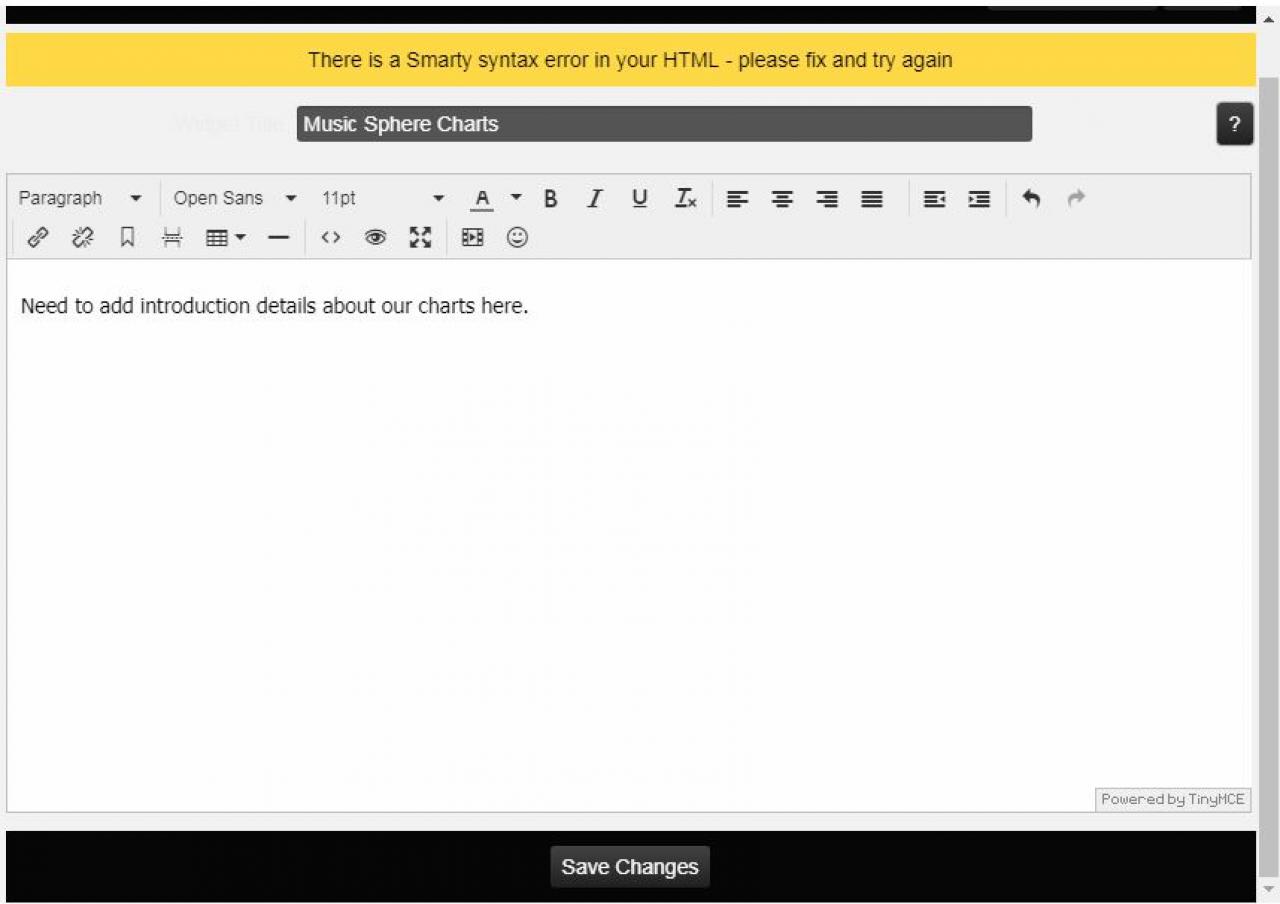The width and height of the screenshot is (1280, 904).
Task: Open the 11pt font size dropdown
Action: [382, 199]
